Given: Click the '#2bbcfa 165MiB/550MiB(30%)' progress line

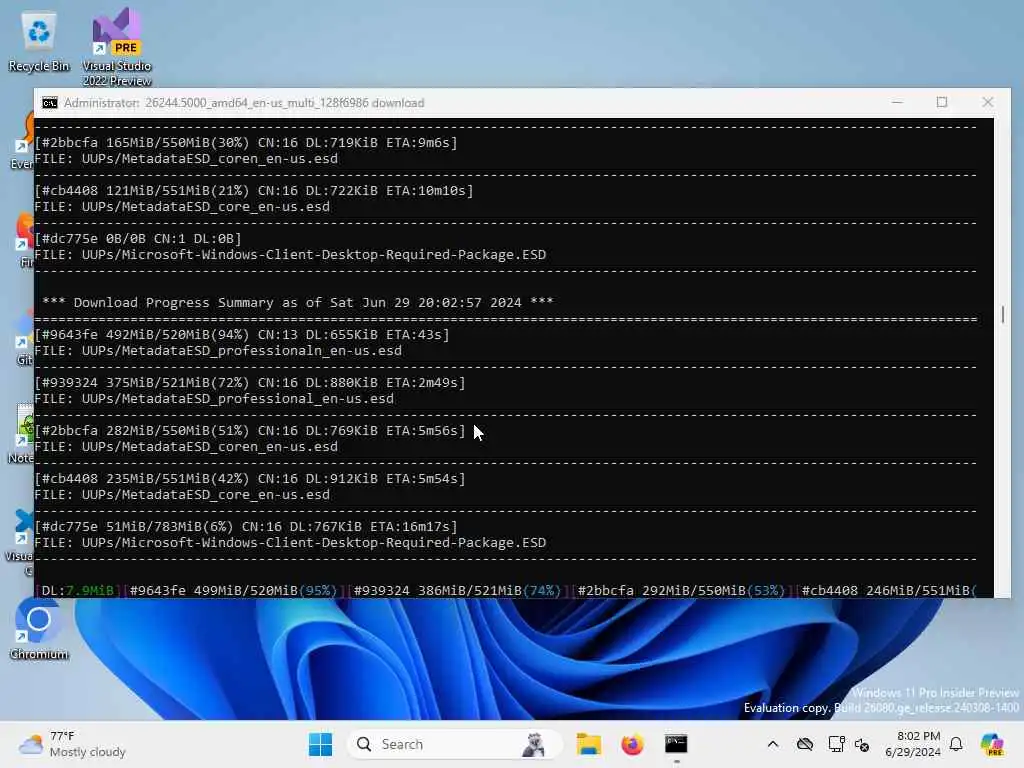Looking at the screenshot, I should [246, 142].
